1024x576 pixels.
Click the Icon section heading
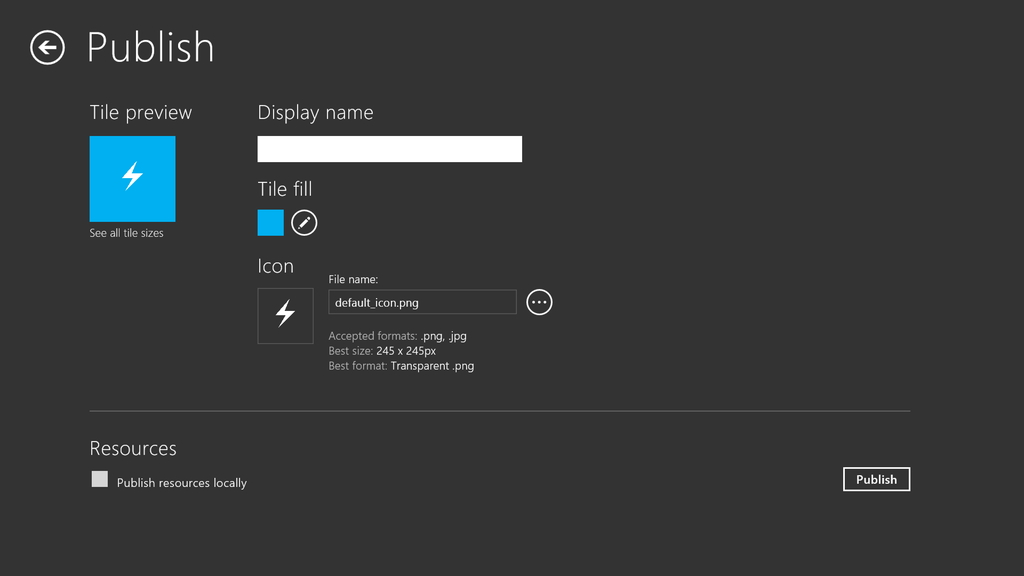pyautogui.click(x=276, y=266)
